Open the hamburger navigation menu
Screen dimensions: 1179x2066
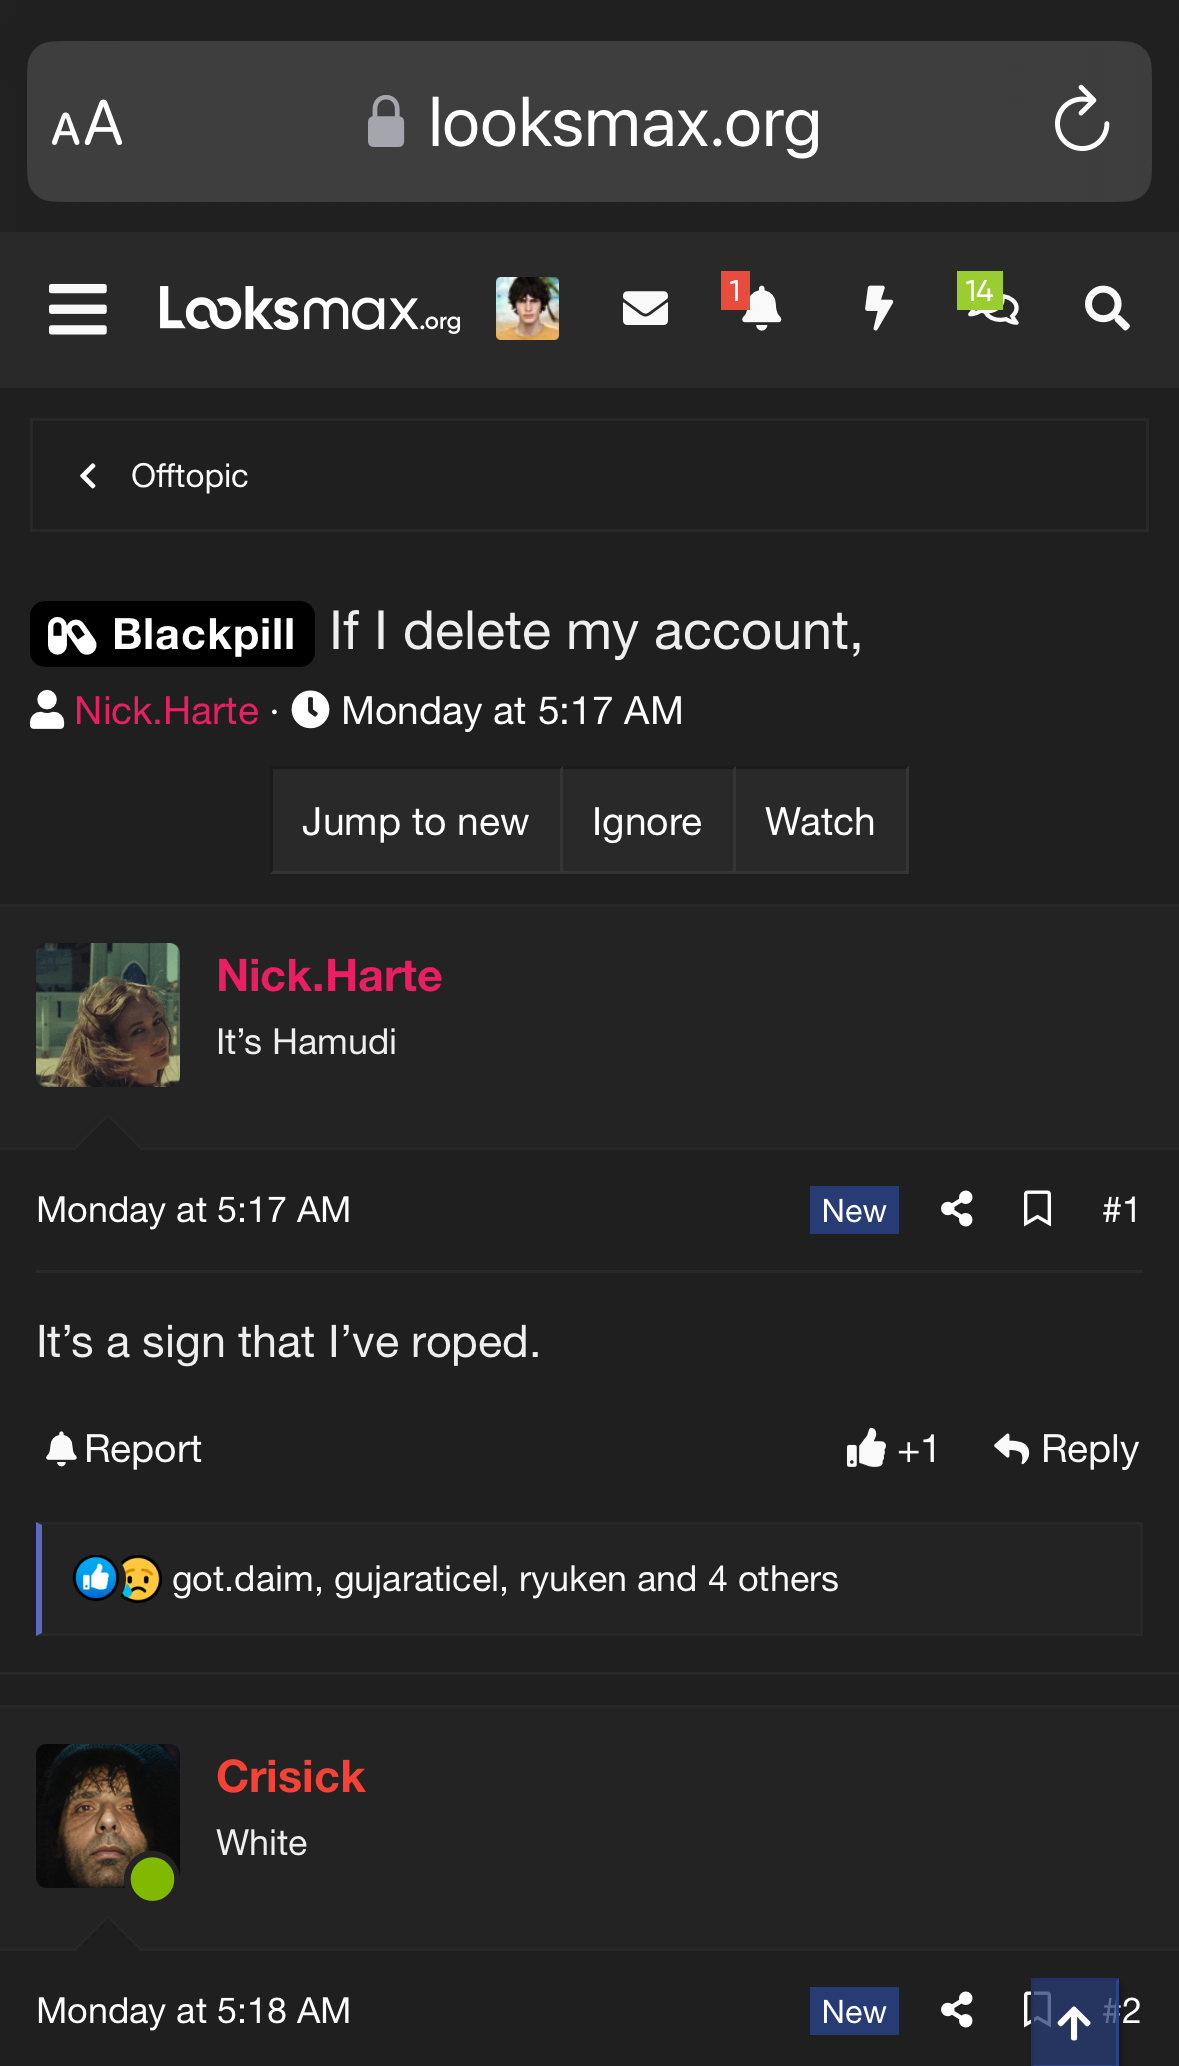78,309
